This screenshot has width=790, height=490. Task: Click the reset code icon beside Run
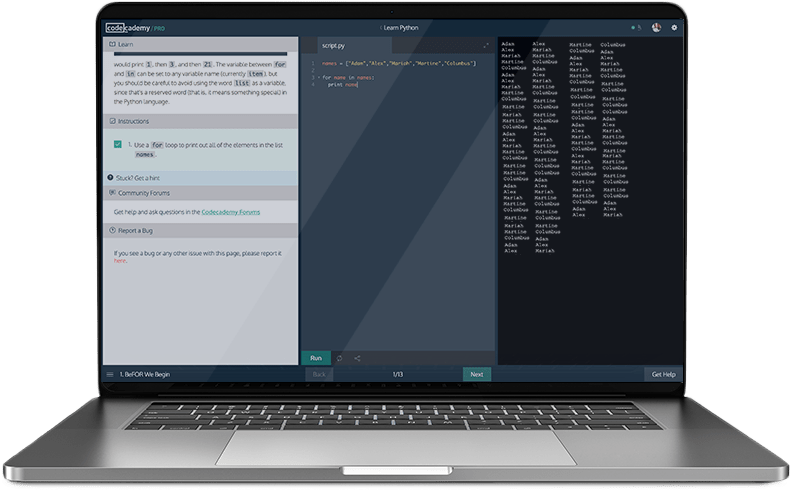click(x=340, y=358)
